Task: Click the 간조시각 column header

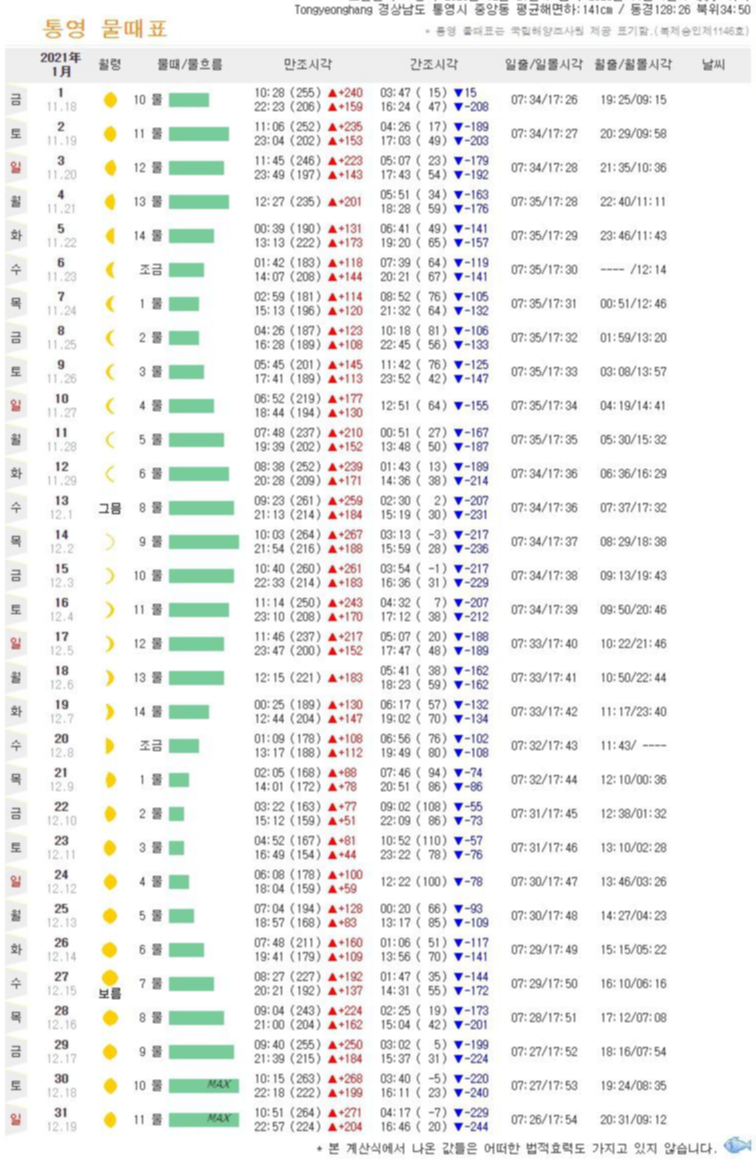Action: (x=434, y=65)
